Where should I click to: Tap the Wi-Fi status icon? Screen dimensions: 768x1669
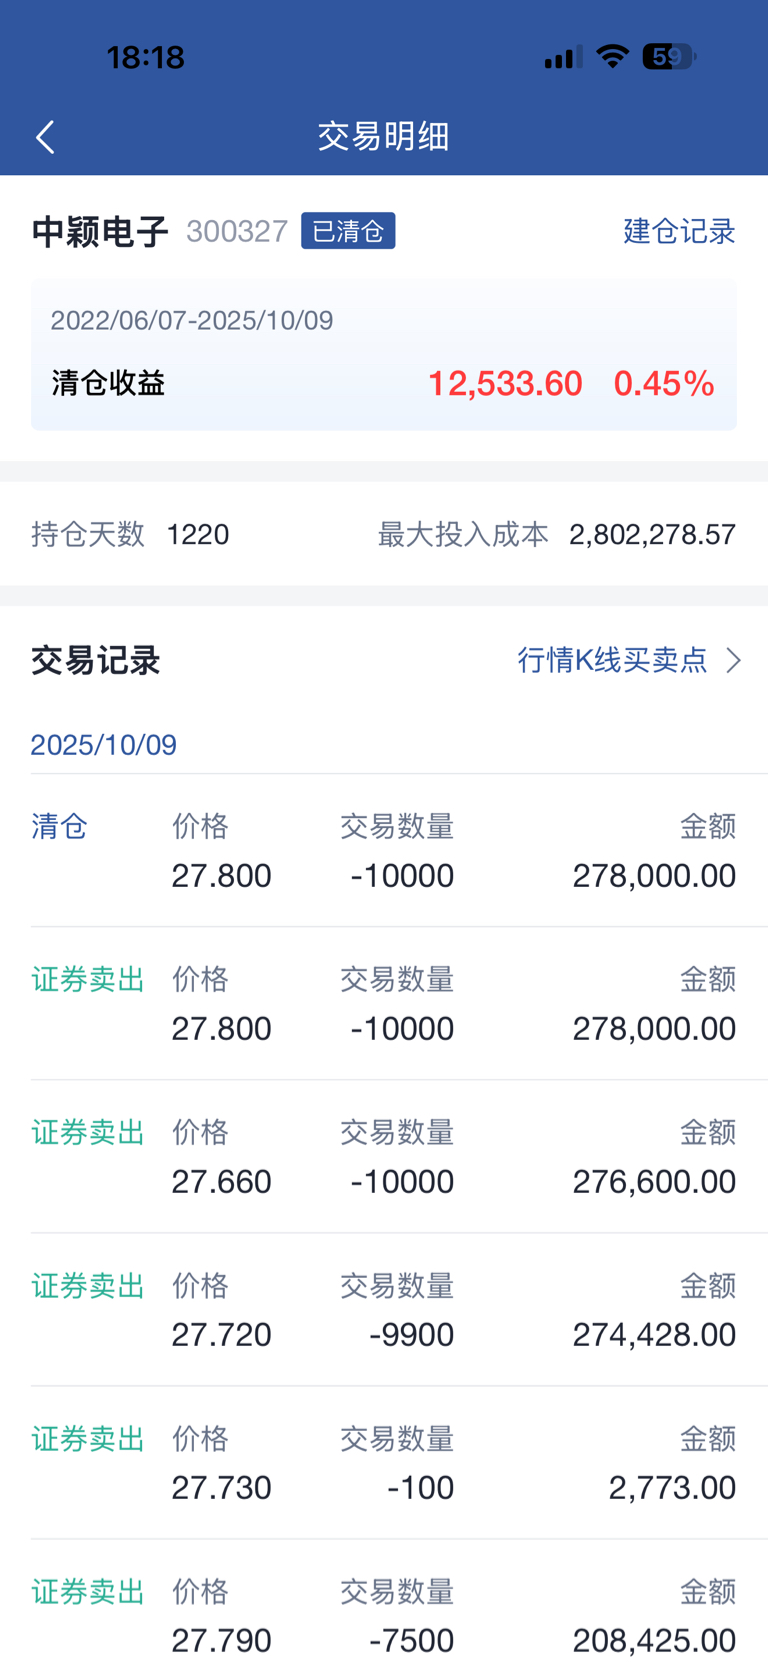click(x=612, y=57)
